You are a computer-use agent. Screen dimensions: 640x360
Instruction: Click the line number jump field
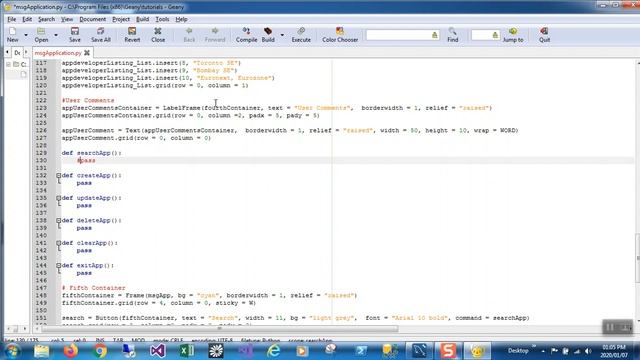[482, 35]
